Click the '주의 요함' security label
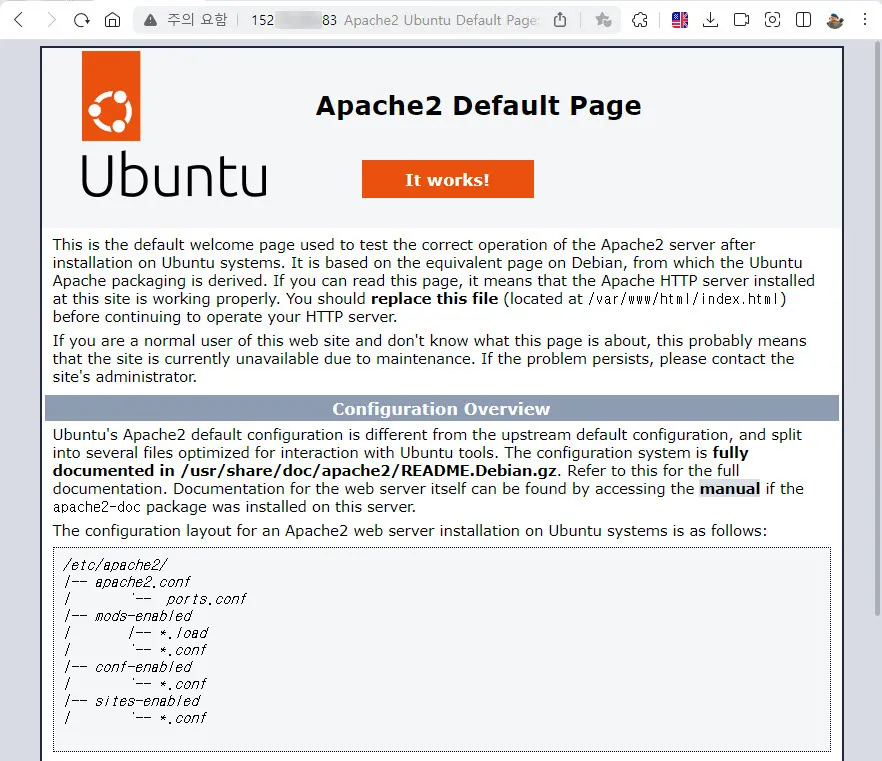This screenshot has height=761, width=882. point(199,20)
